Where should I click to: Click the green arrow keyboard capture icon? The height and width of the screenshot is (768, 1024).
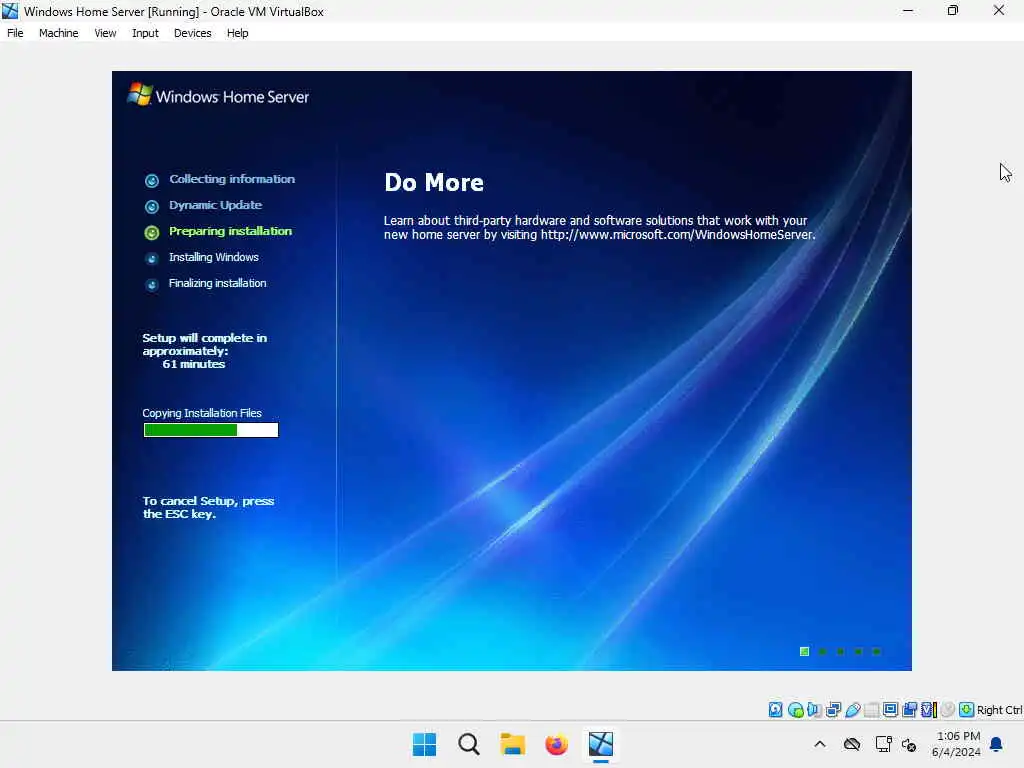(x=967, y=709)
